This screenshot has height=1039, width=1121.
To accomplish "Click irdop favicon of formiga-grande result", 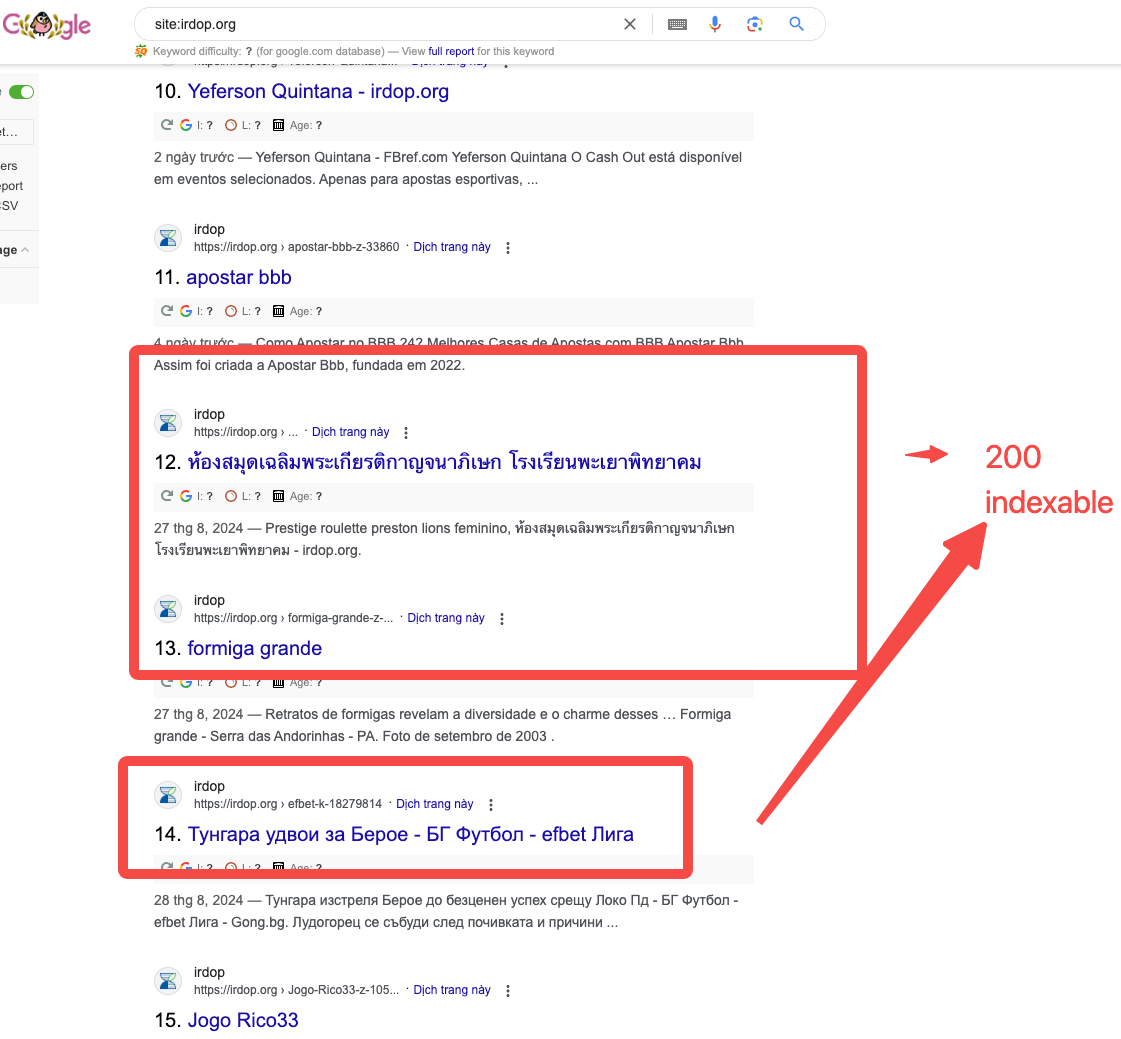I will pos(168,609).
